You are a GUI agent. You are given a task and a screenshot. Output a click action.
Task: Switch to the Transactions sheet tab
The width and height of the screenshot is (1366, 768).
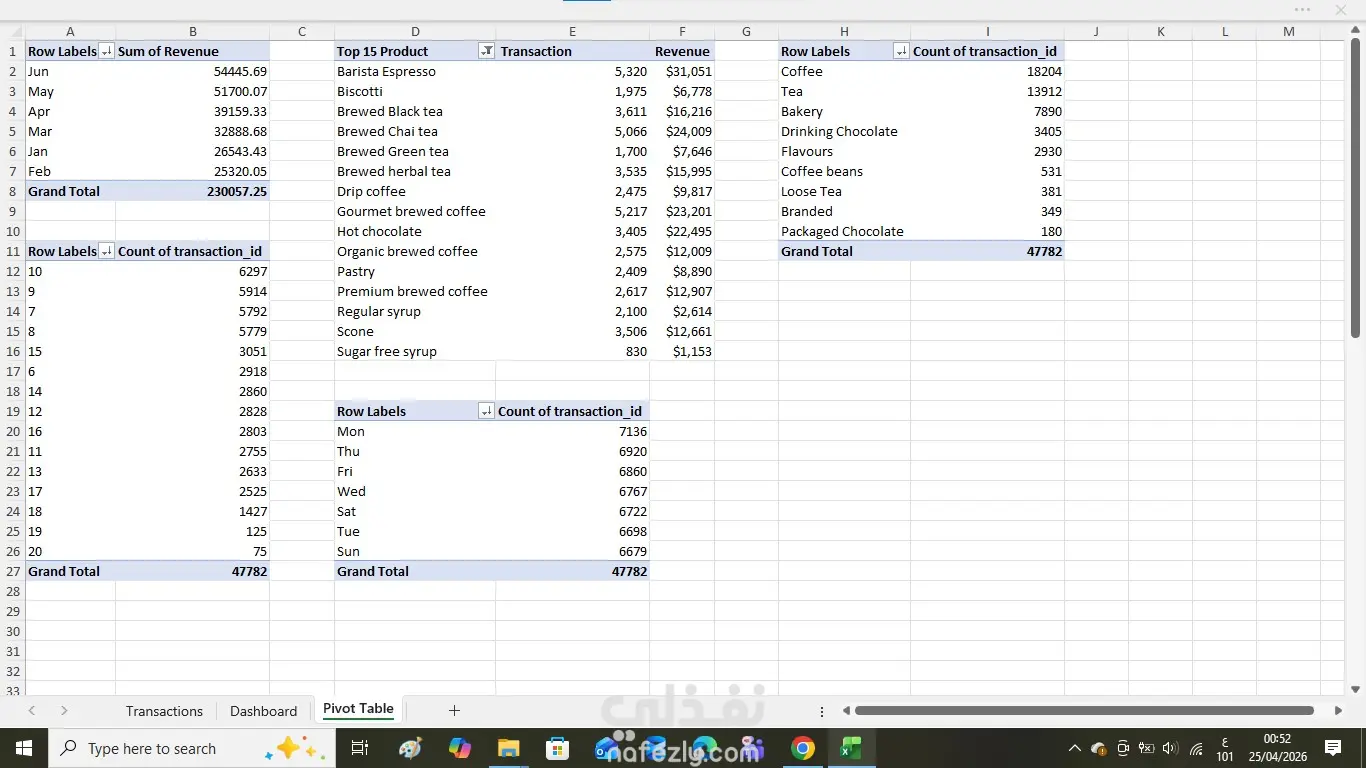pyautogui.click(x=164, y=711)
